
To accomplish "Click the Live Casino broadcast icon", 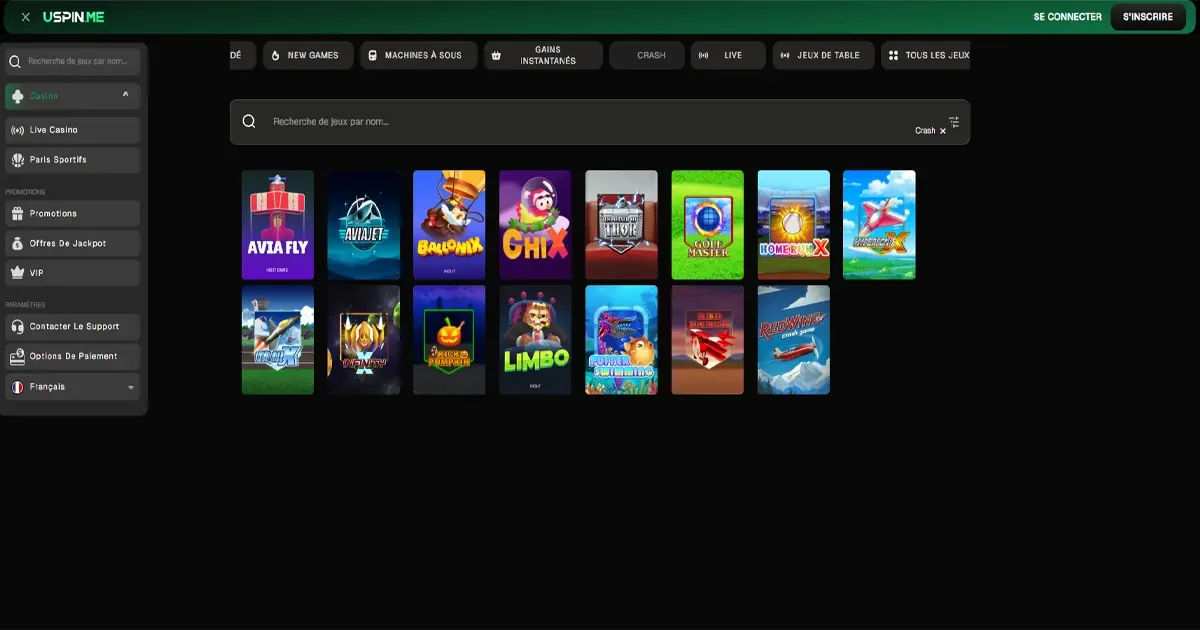I will point(17,130).
